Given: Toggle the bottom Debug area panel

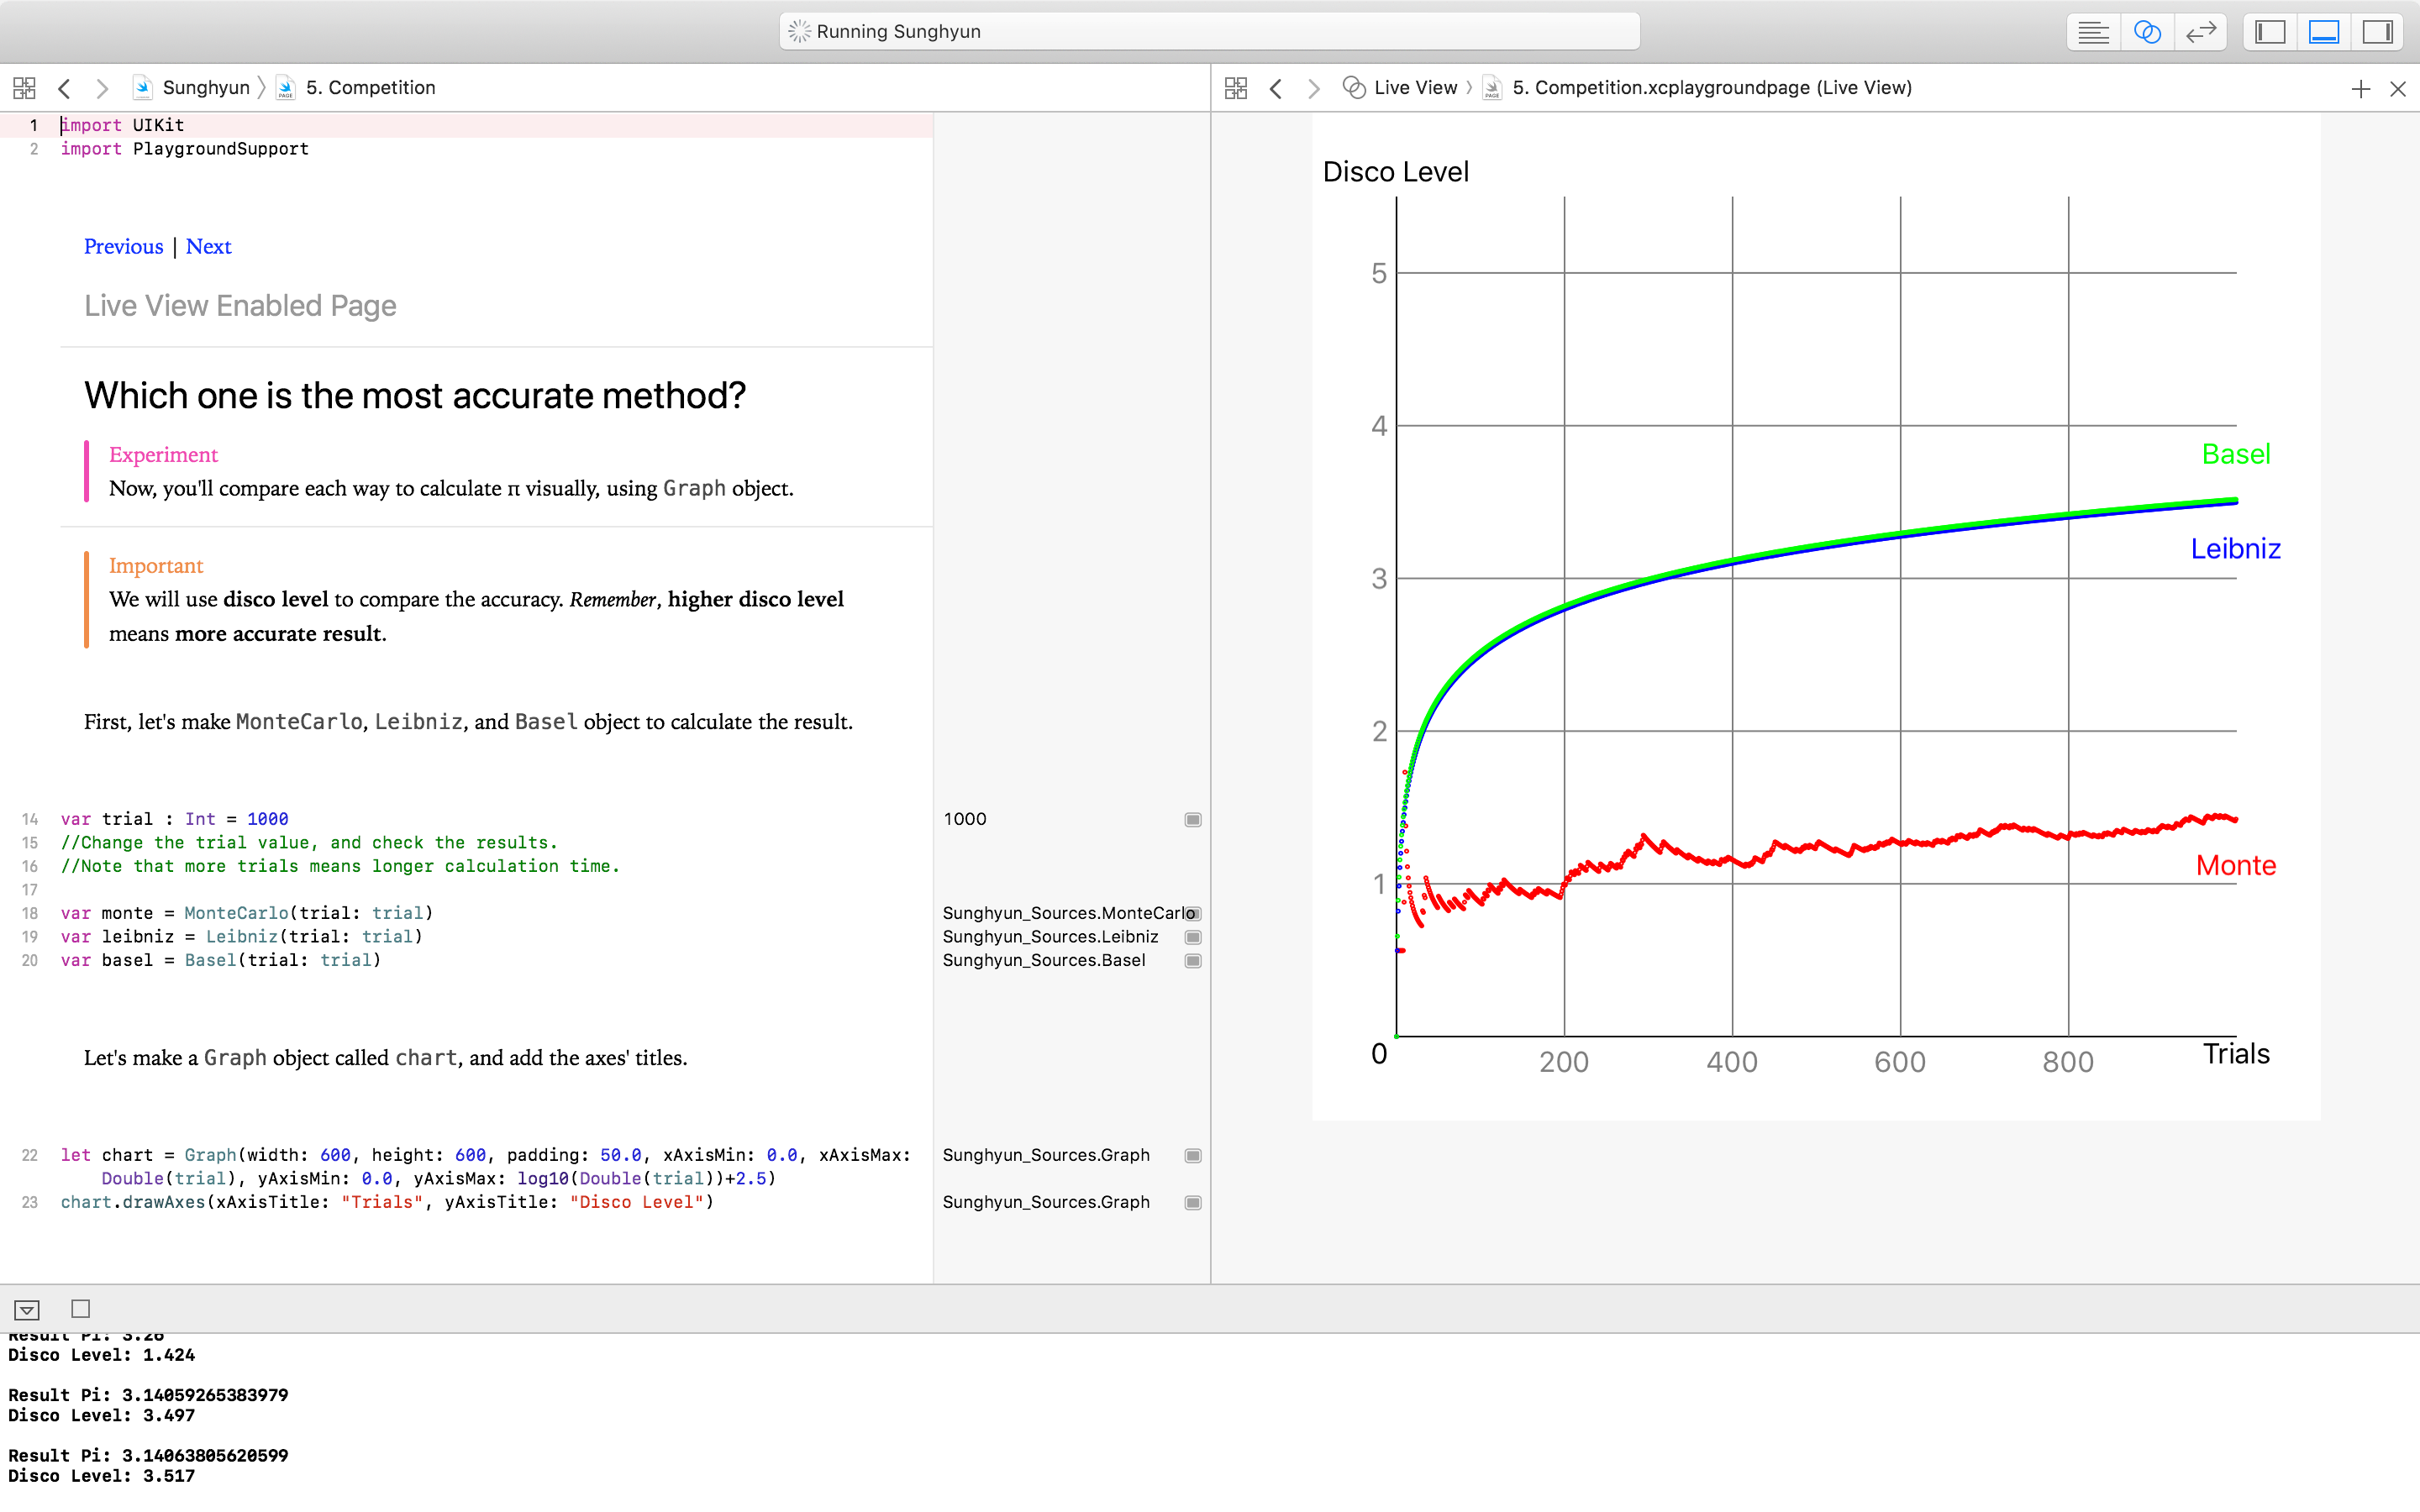Looking at the screenshot, I should [x=2323, y=32].
